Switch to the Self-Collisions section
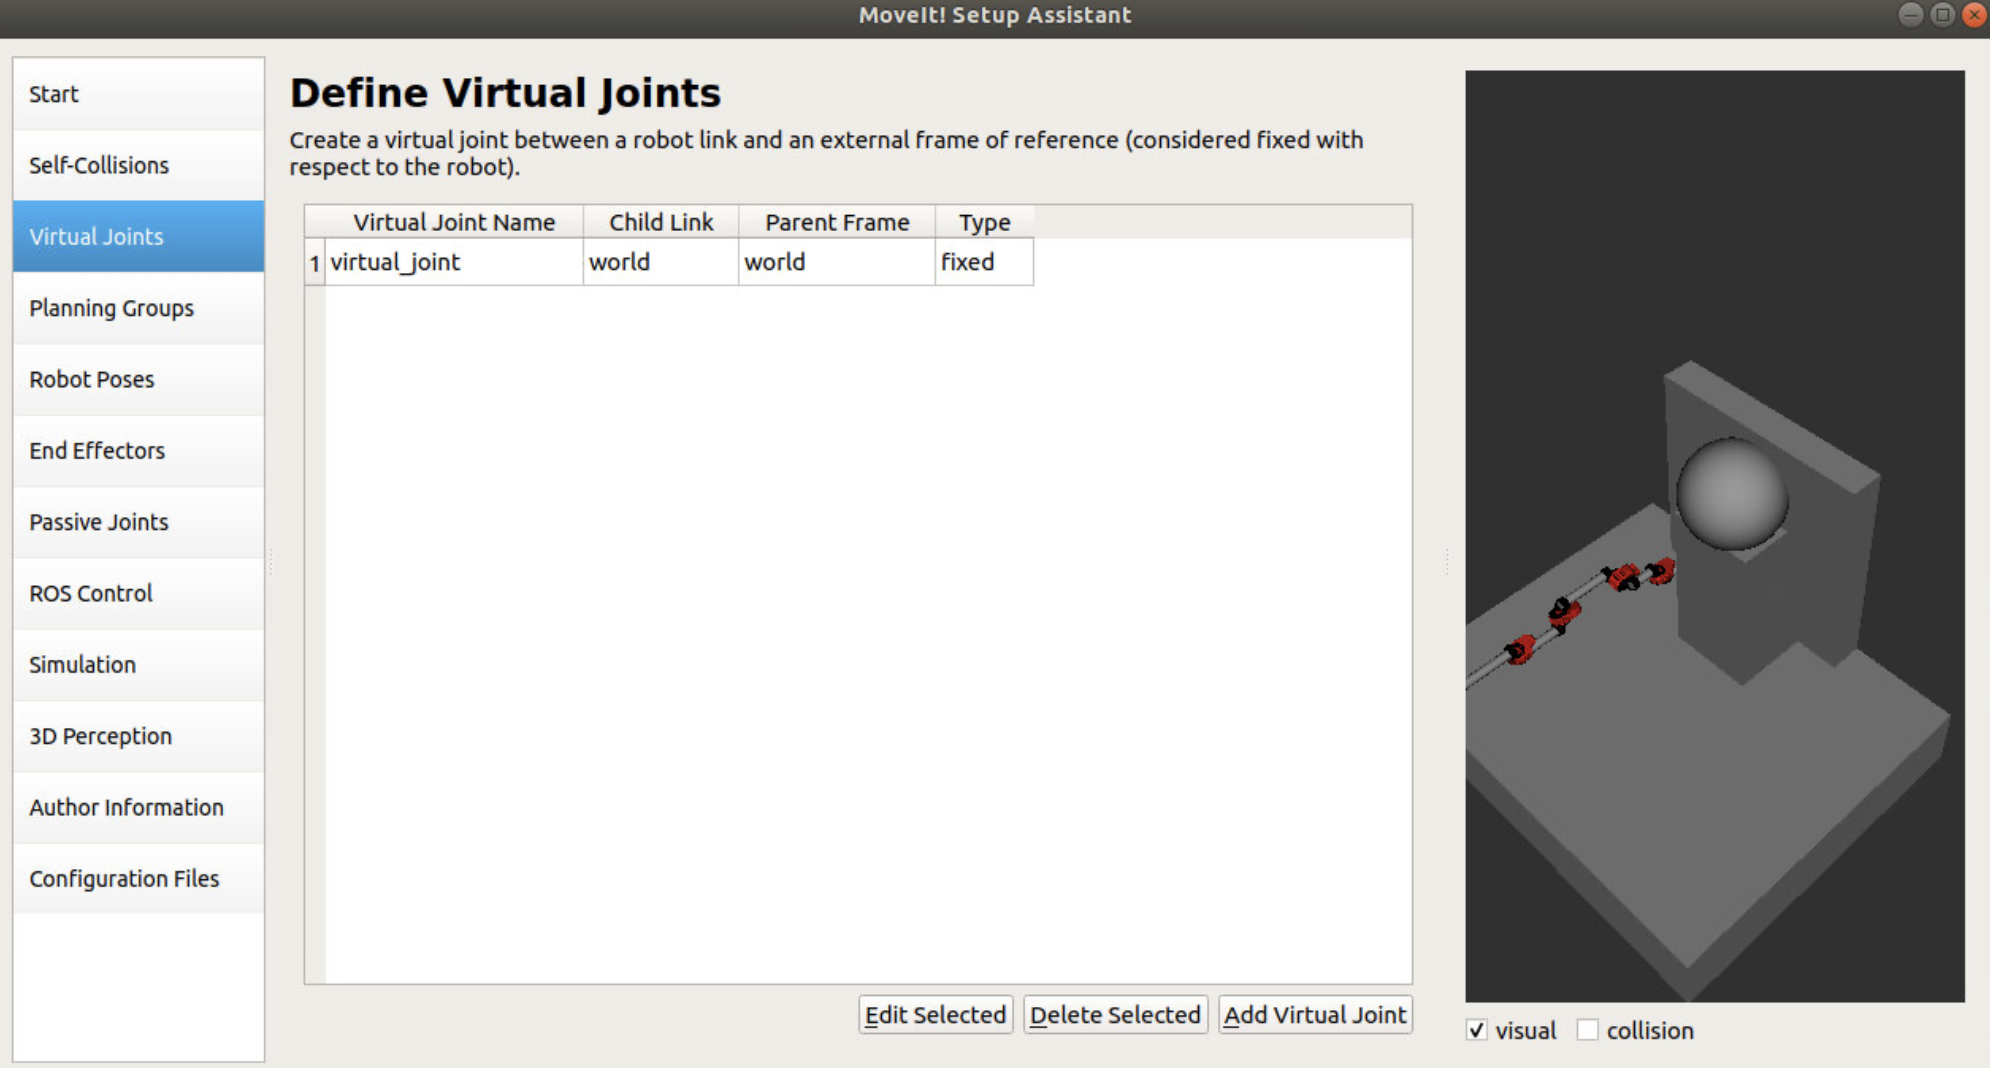 [137, 165]
